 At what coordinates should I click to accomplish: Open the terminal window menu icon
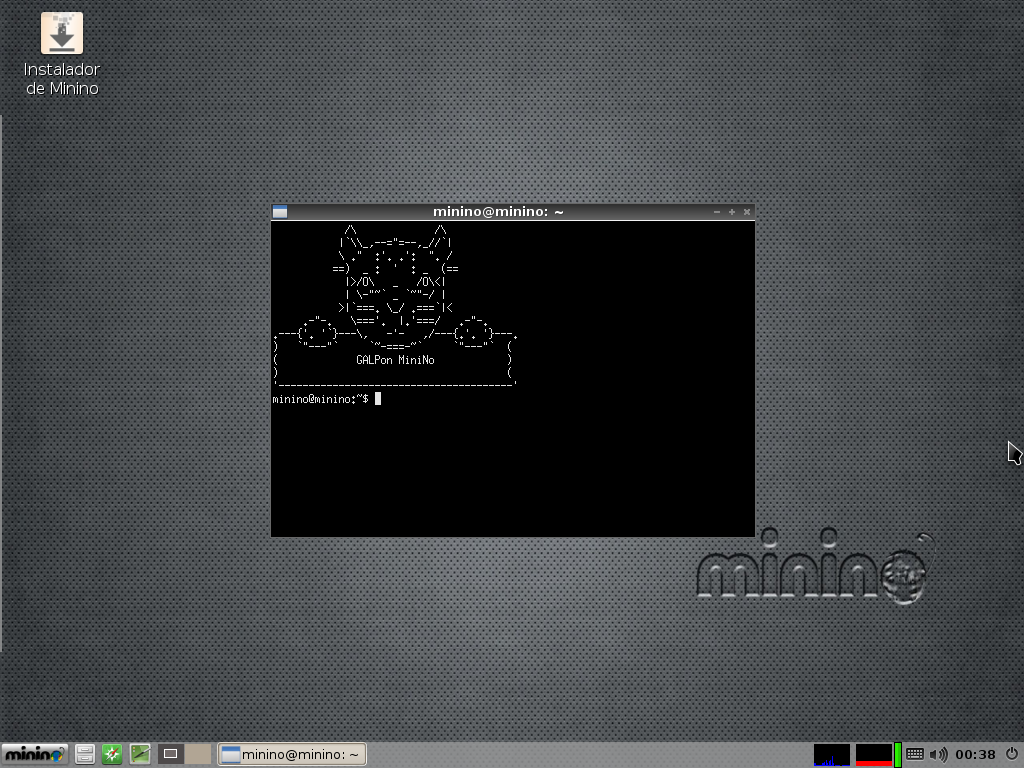(280, 212)
